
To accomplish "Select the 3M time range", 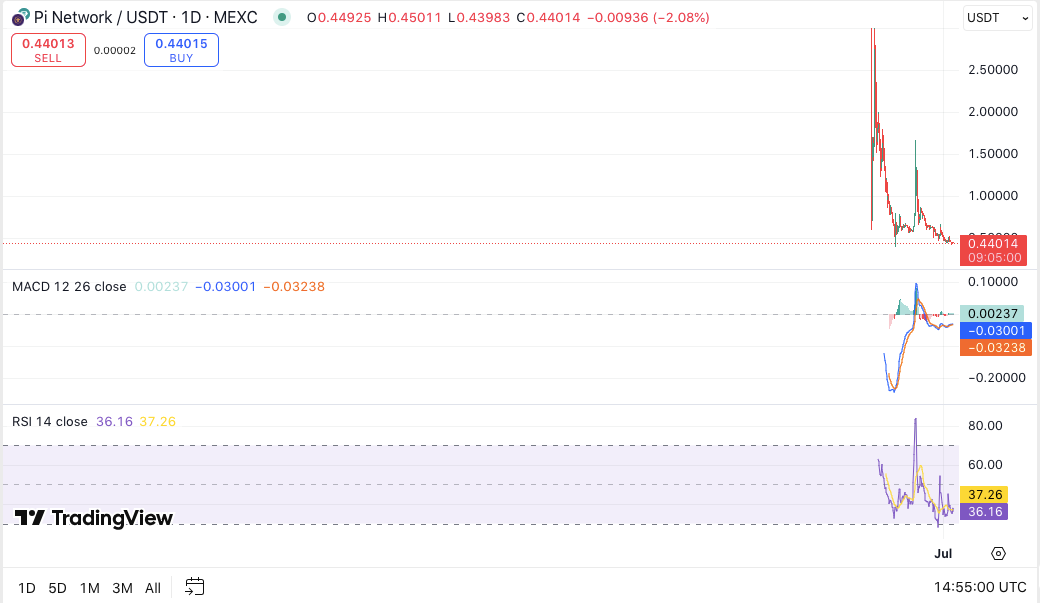I will [122, 588].
